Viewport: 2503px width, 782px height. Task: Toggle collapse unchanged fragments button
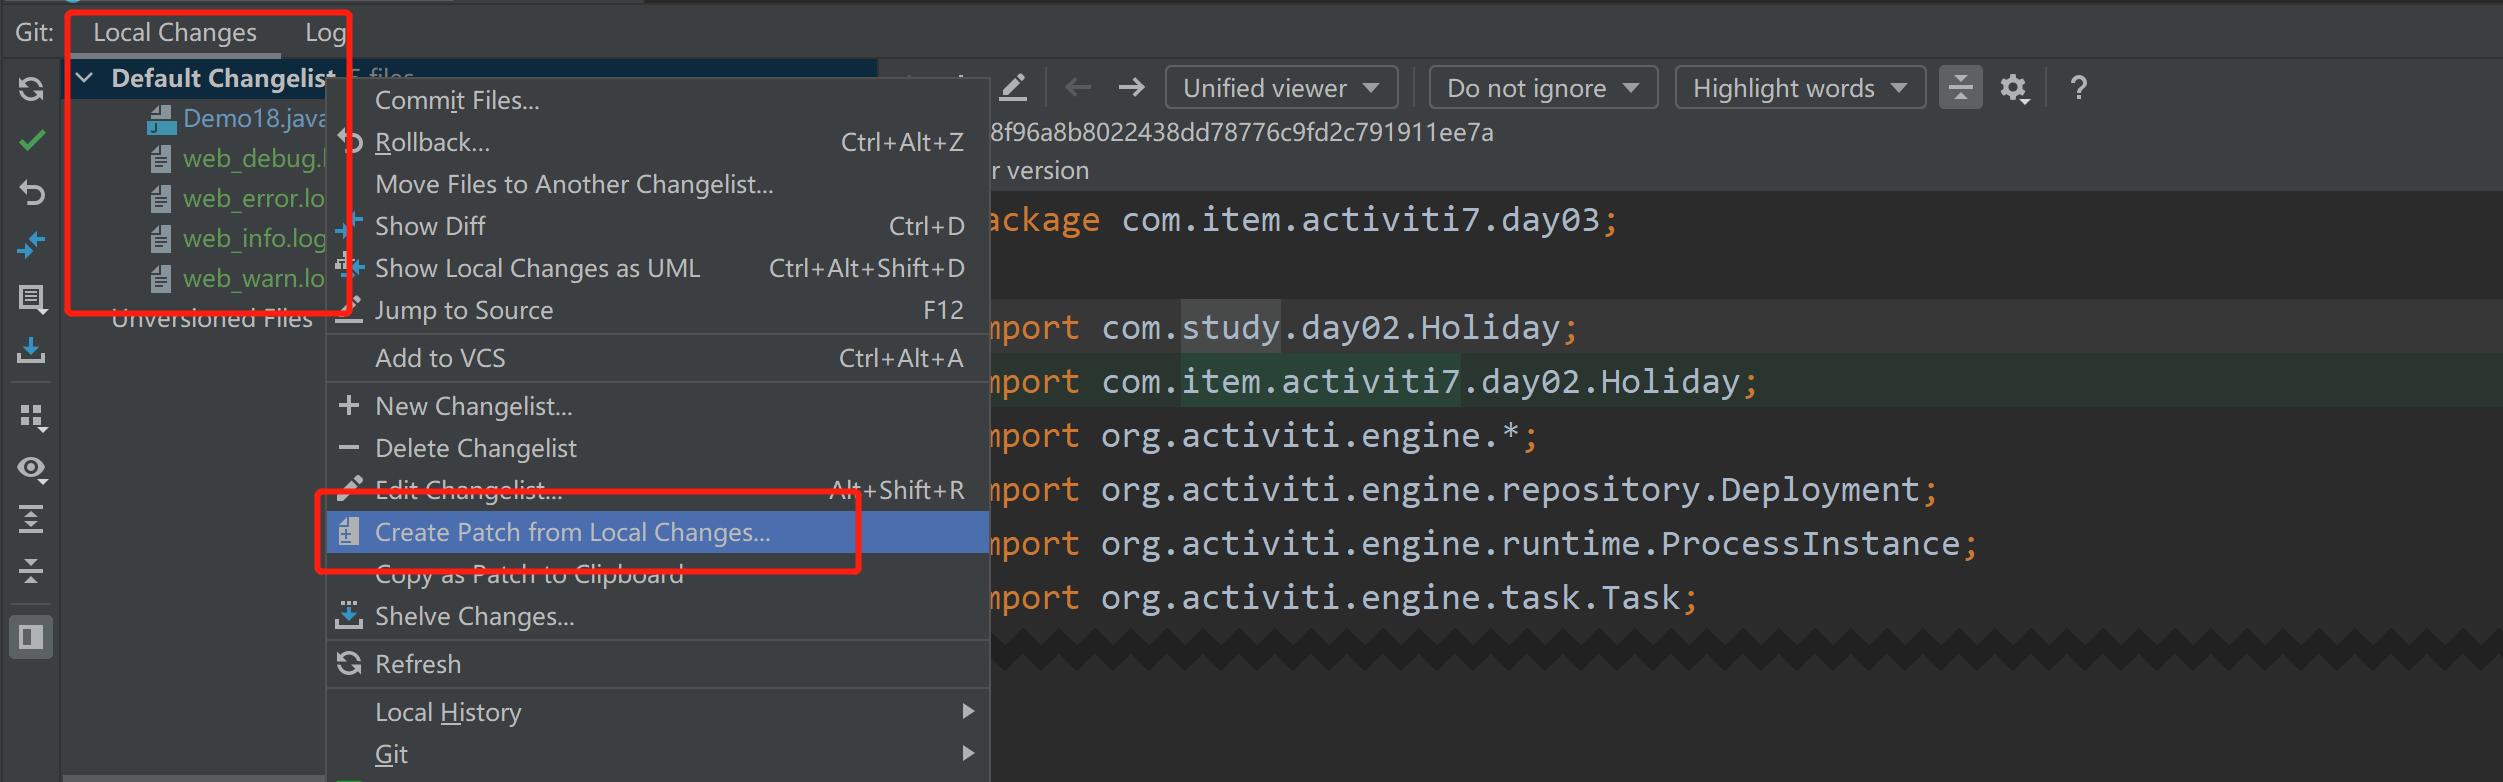1961,88
